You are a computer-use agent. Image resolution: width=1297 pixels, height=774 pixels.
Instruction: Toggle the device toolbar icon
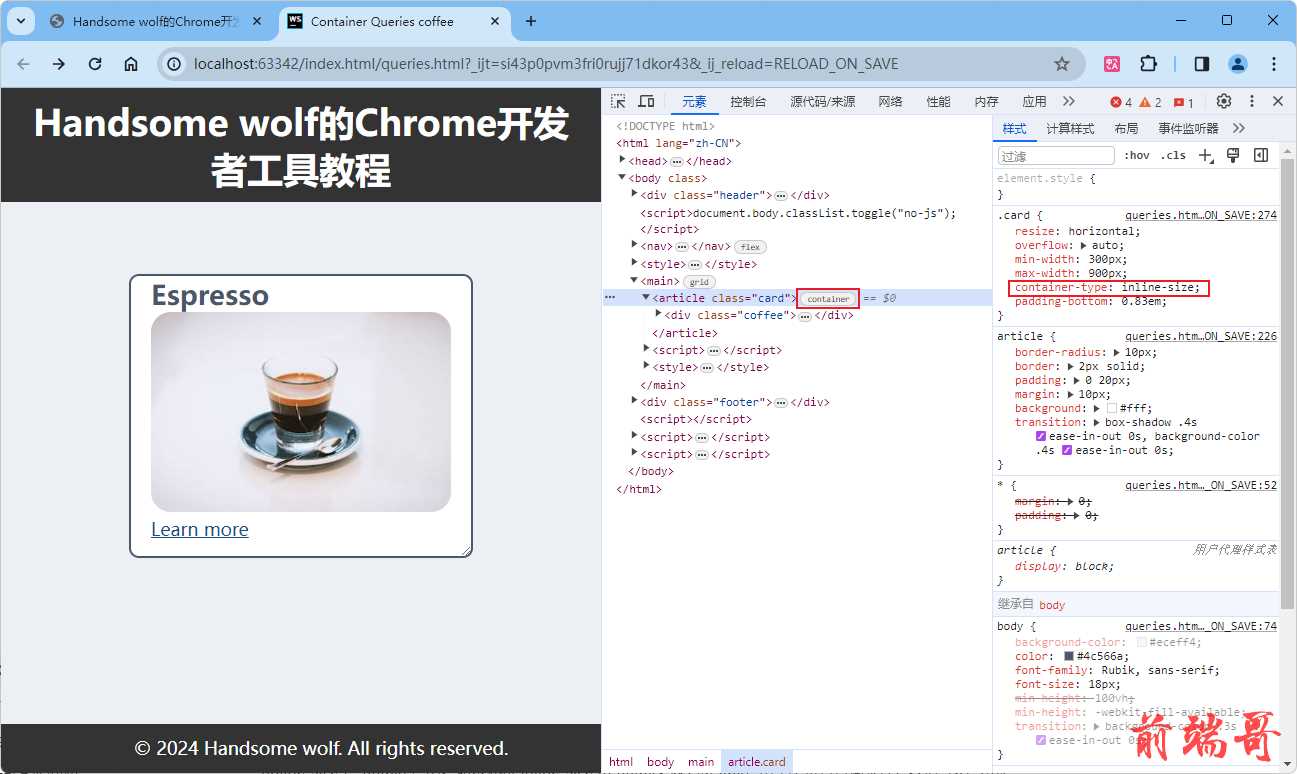coord(646,101)
